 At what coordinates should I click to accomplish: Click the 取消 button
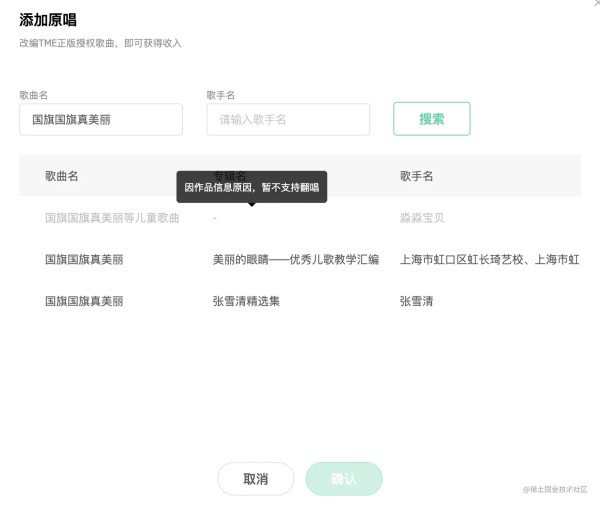coord(255,479)
